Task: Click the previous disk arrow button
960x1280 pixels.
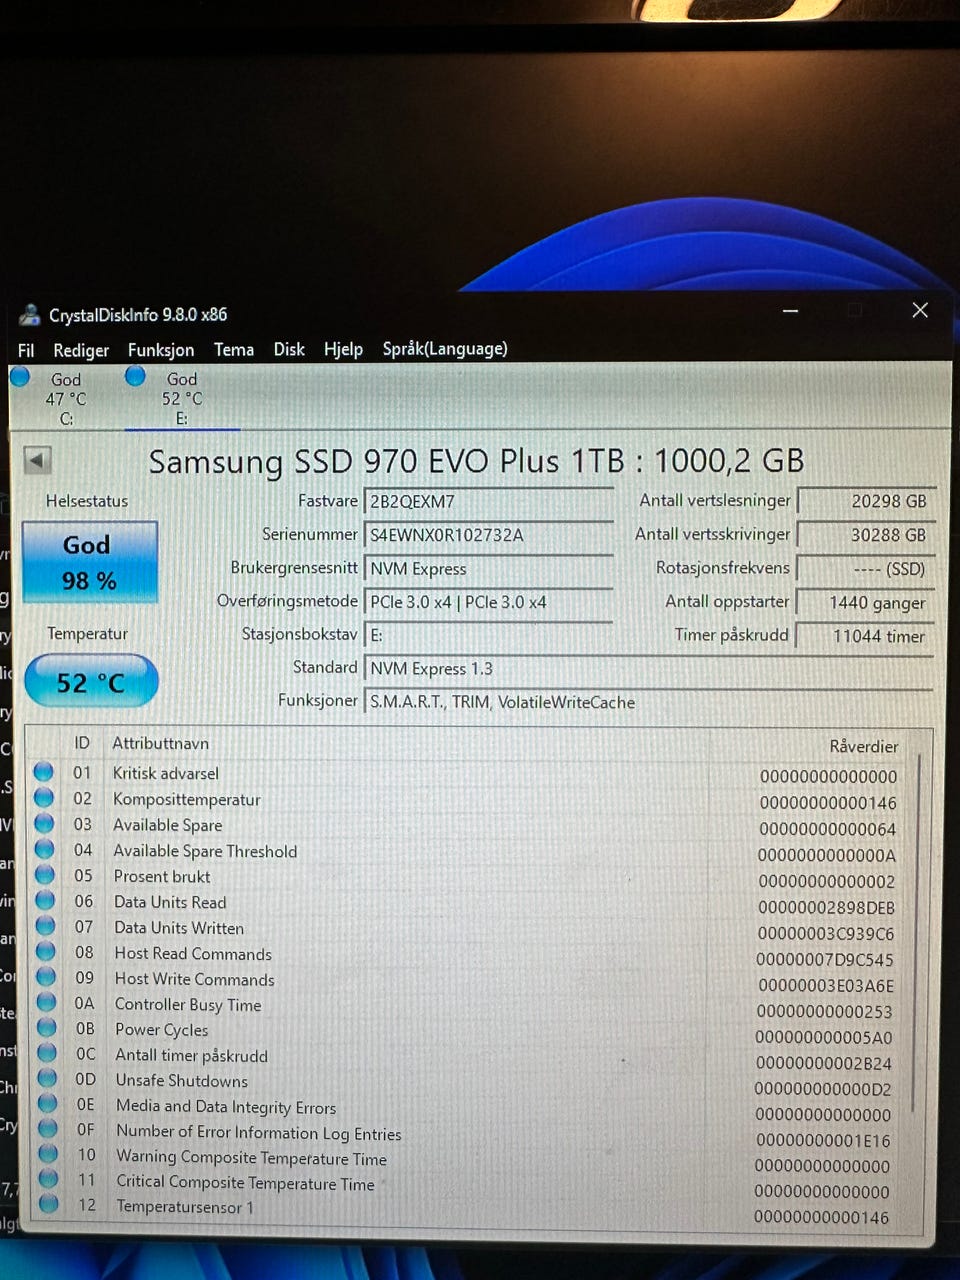Action: point(37,460)
